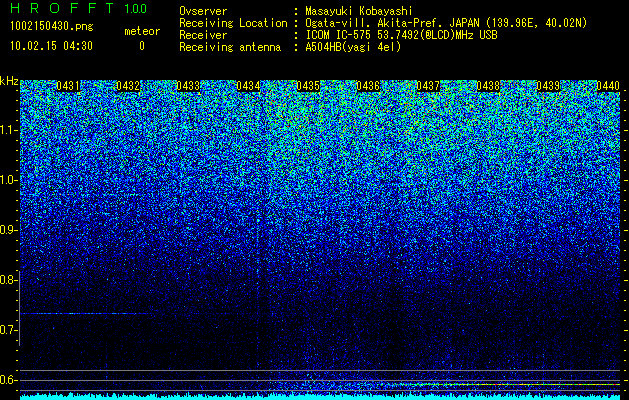Click the faint horizontal signal trace near 0.73 kHz
Viewport: 629px width, 400px height.
(84, 313)
